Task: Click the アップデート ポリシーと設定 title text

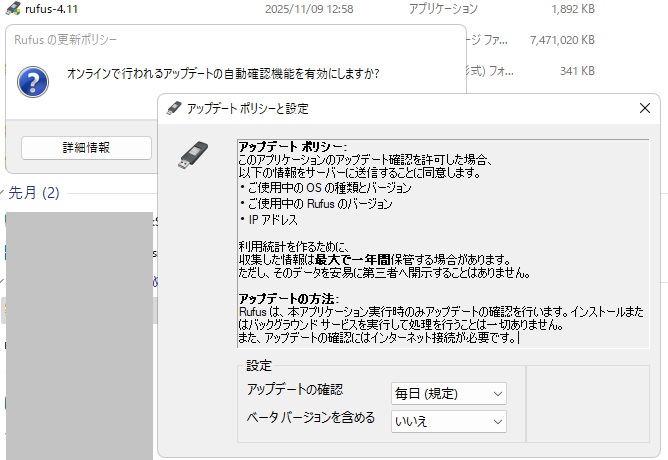Action: (x=248, y=108)
